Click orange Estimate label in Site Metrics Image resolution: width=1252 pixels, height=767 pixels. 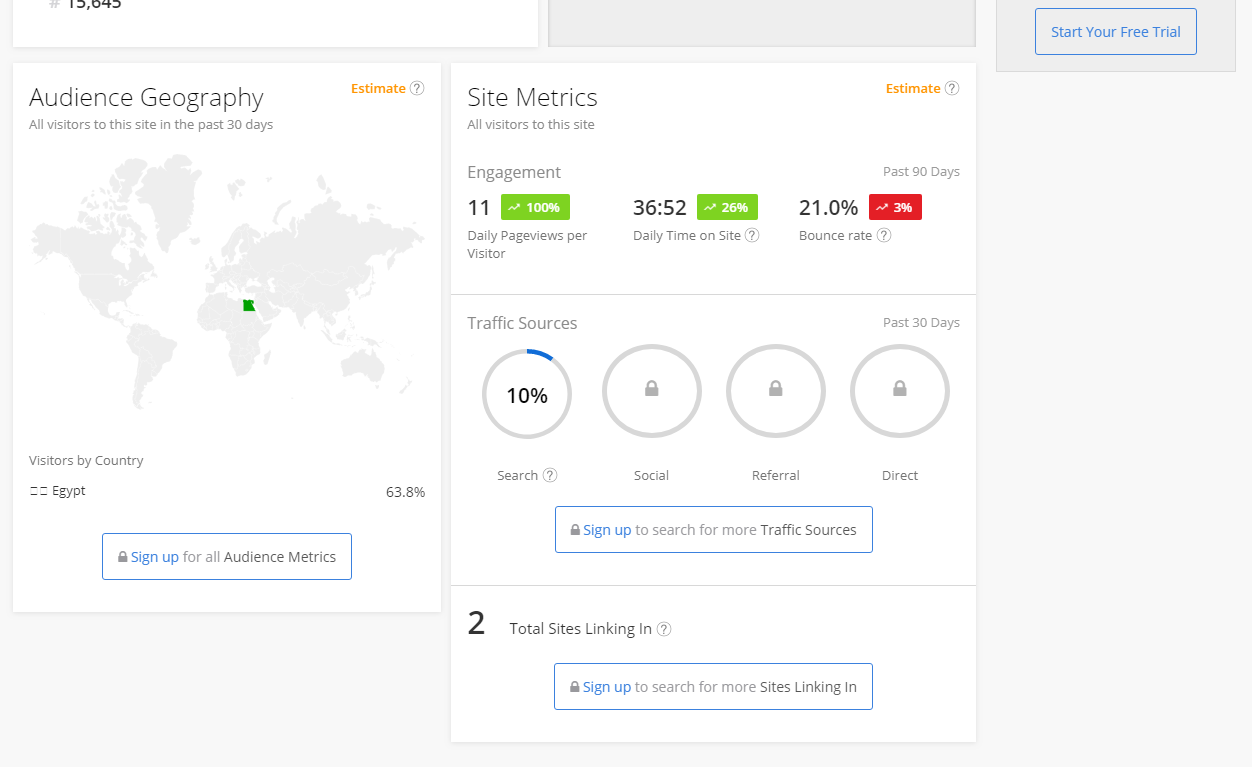click(x=912, y=88)
